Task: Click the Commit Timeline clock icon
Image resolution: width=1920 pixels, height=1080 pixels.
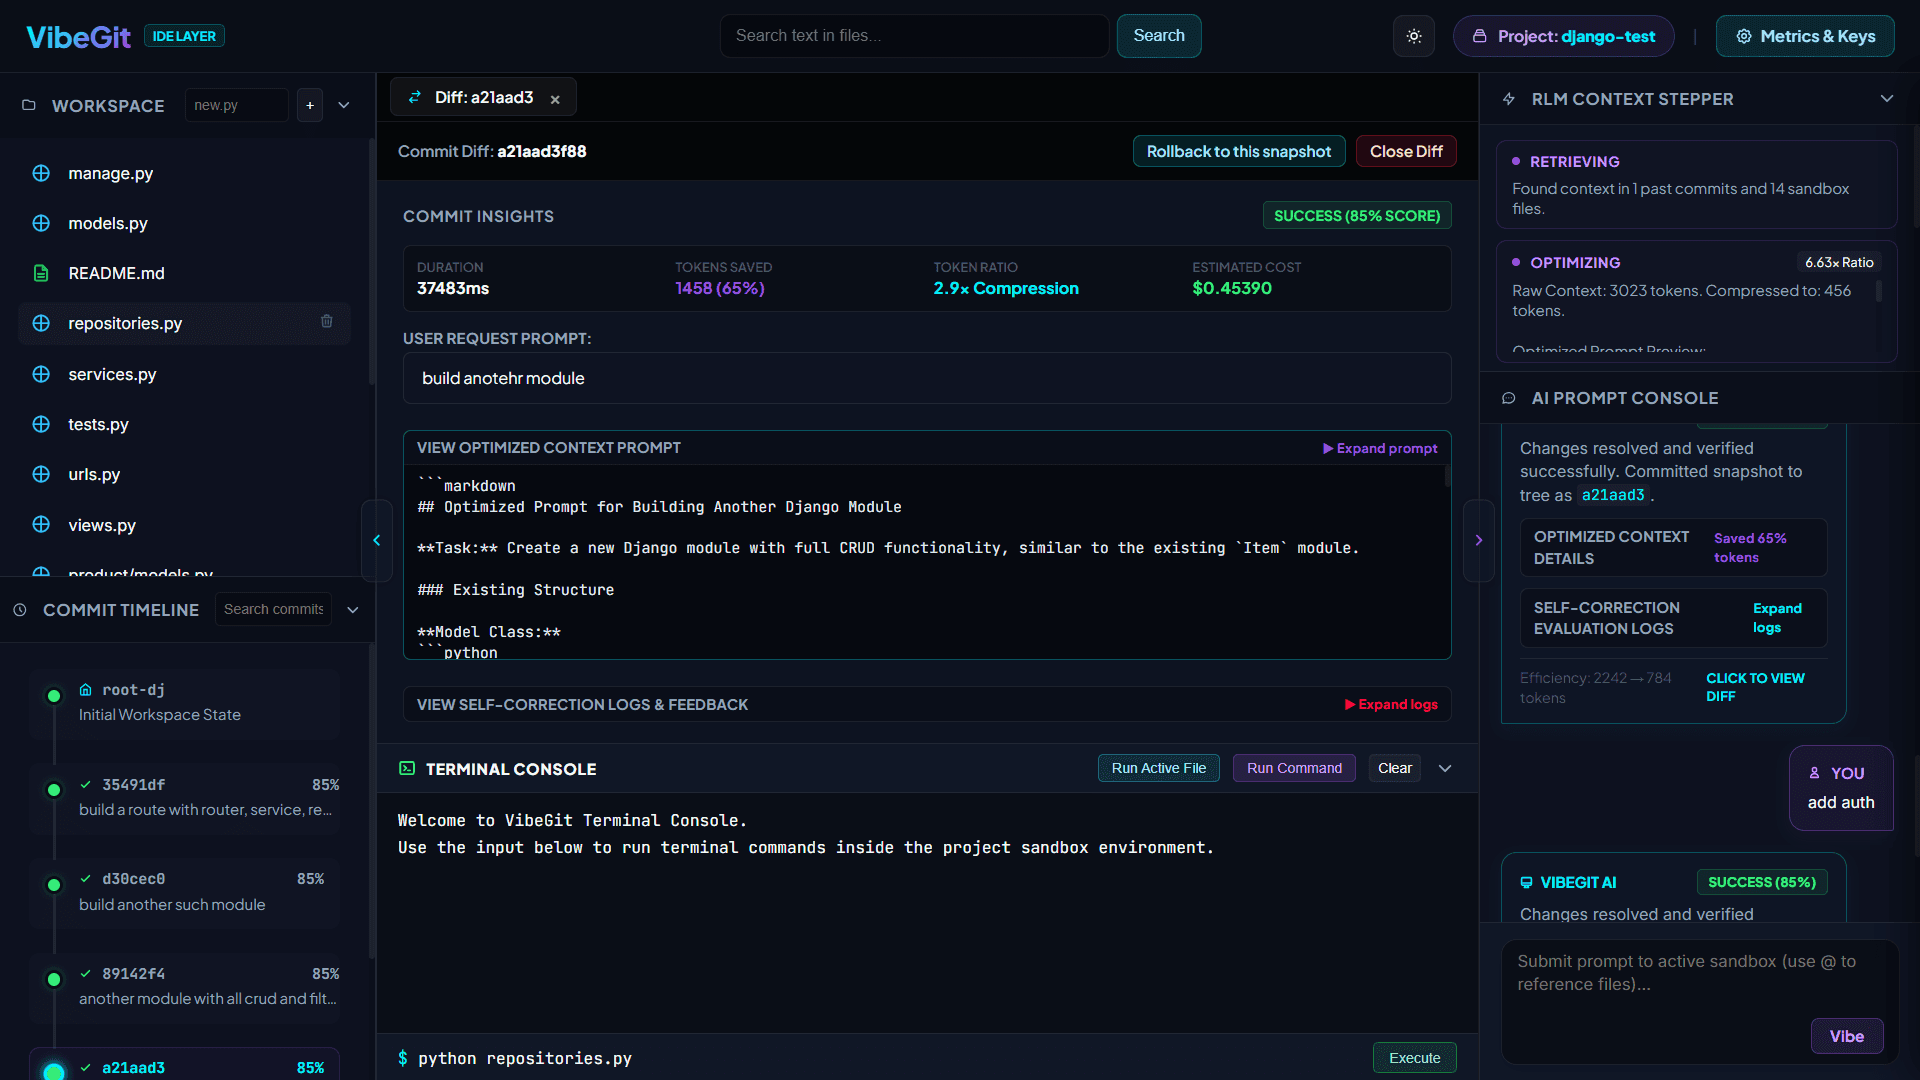Action: (20, 610)
